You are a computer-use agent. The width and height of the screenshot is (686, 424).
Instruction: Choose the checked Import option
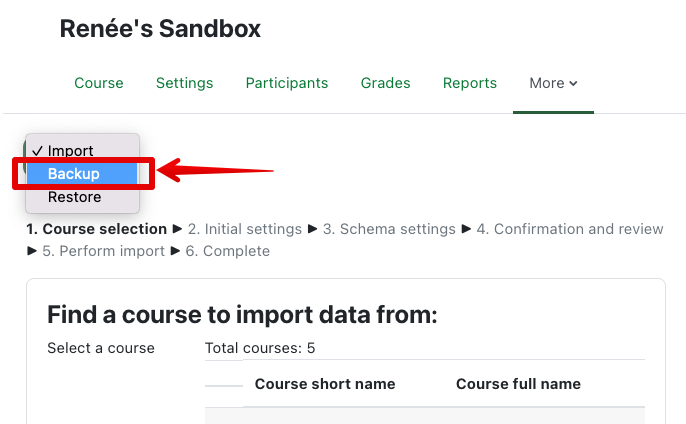(x=70, y=151)
